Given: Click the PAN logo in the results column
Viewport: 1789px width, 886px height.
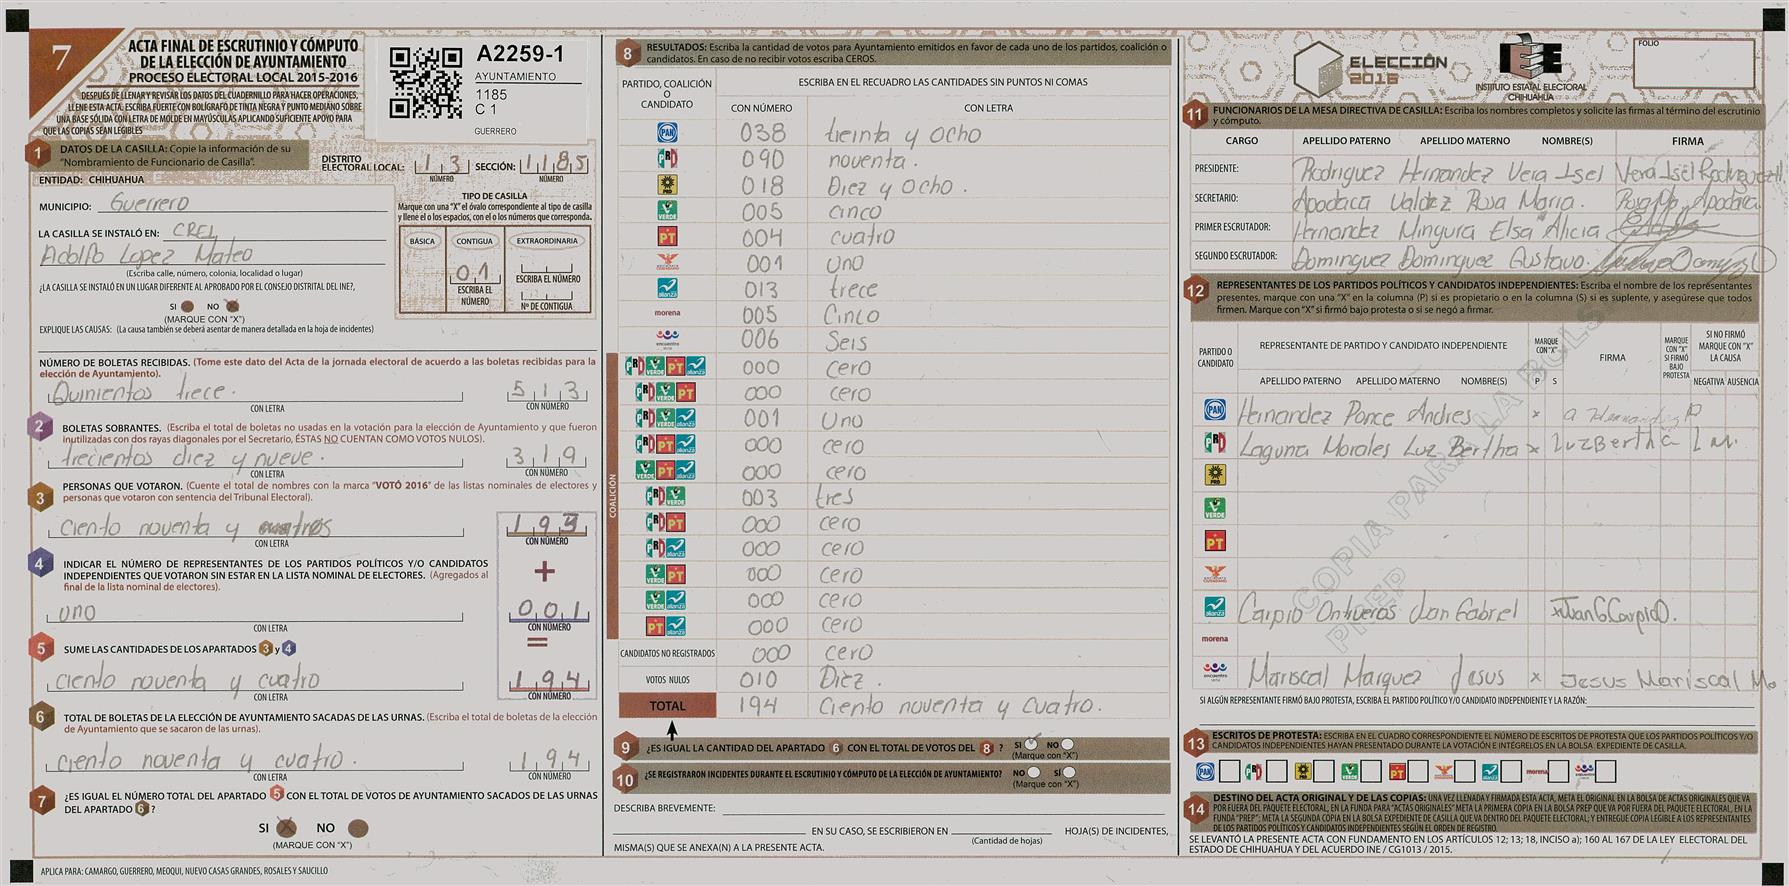Looking at the screenshot, I should tap(667, 133).
